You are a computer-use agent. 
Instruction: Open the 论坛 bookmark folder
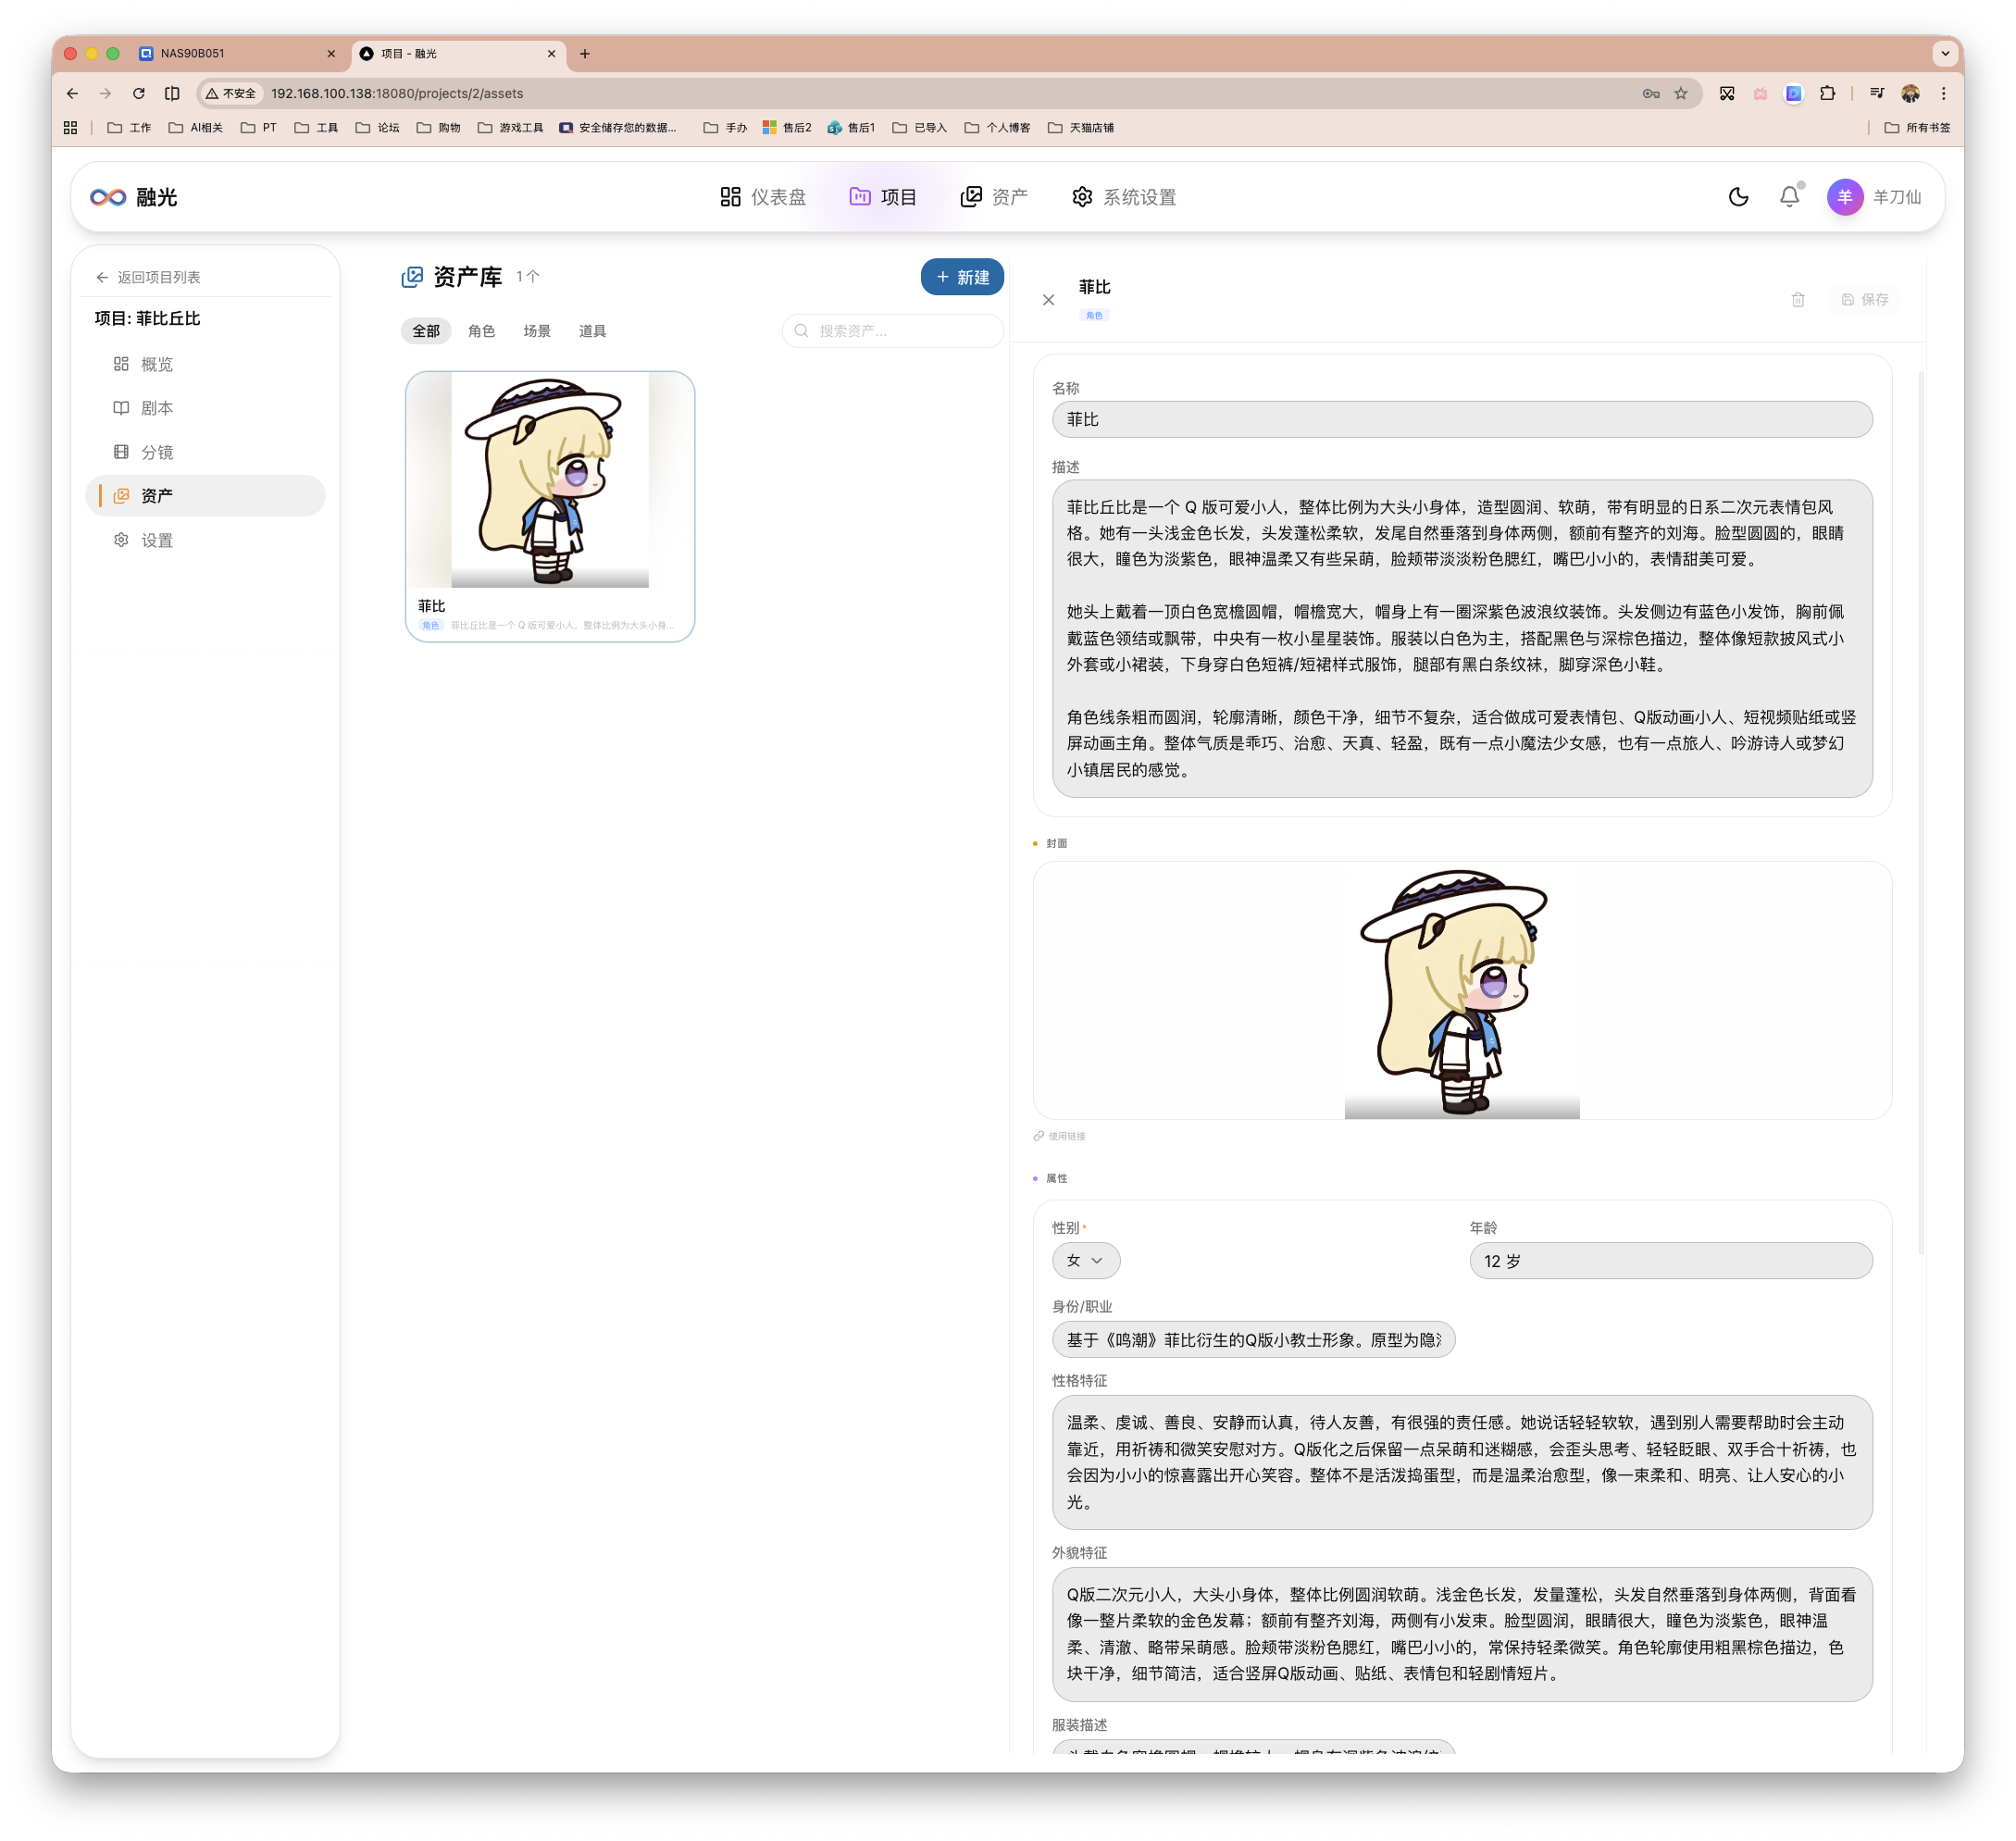click(378, 127)
